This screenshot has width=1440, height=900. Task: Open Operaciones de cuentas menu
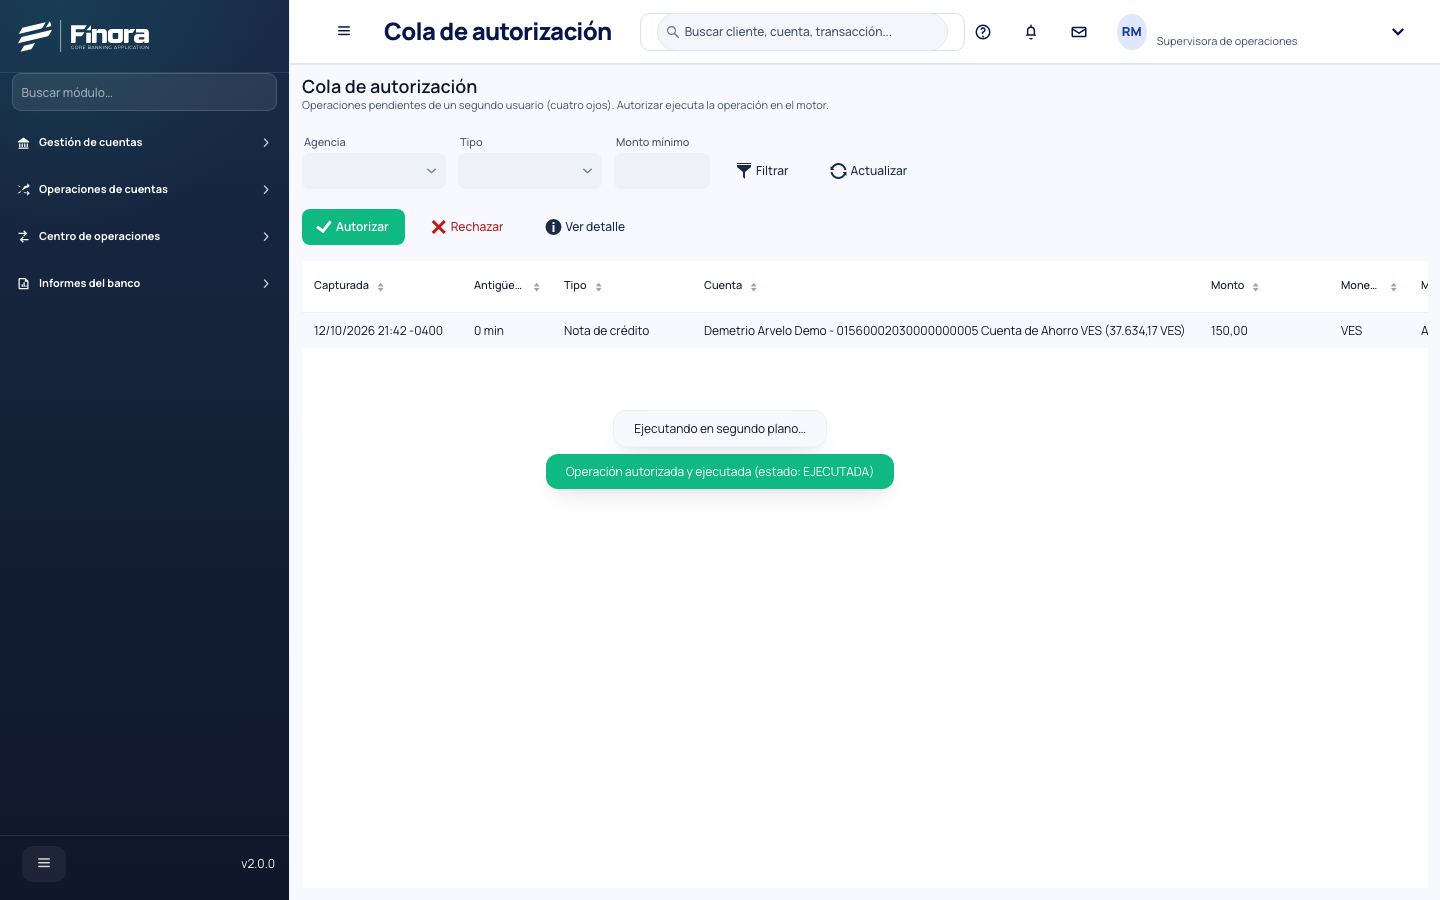point(144,190)
